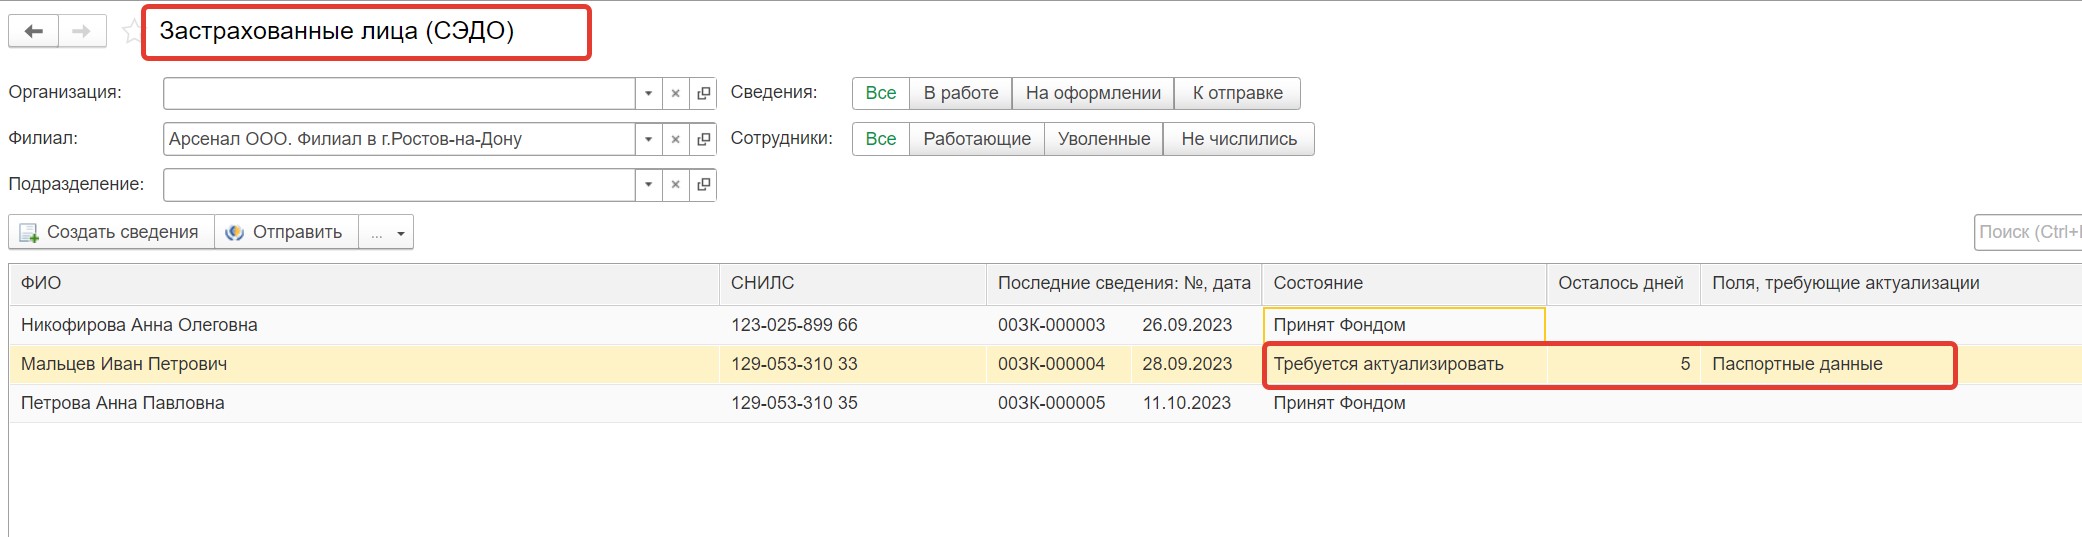Select the 'В работе' filter for Сведения

(x=960, y=93)
